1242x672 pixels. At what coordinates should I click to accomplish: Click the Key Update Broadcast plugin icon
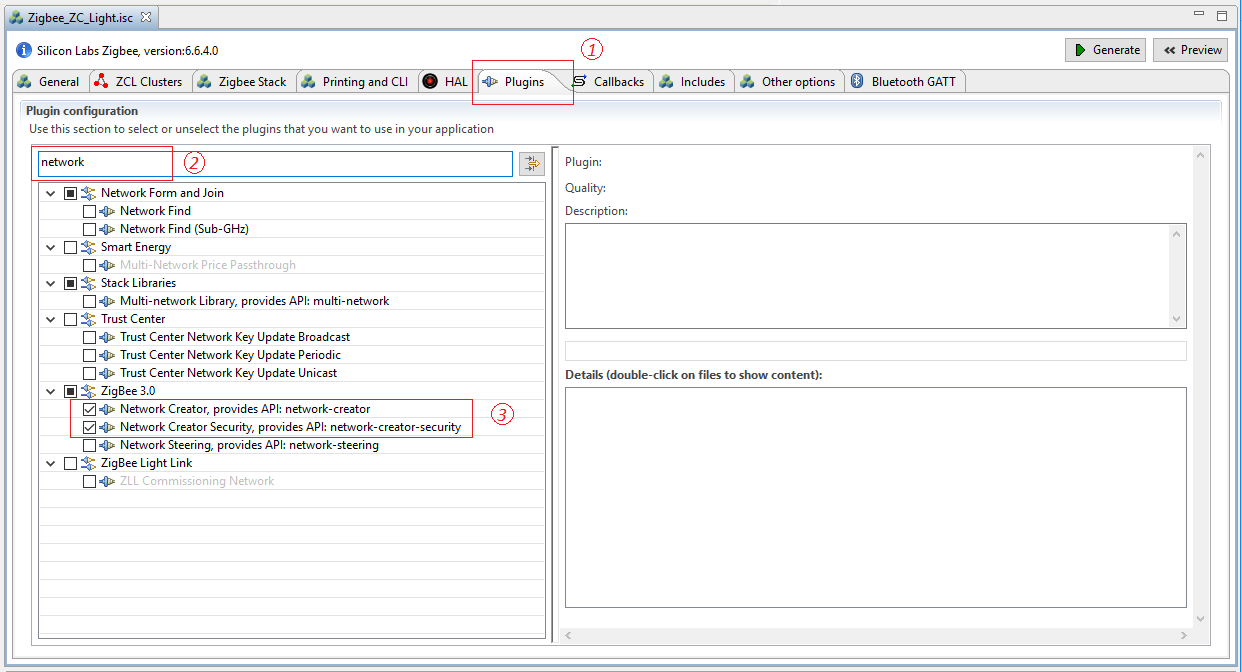click(x=107, y=337)
